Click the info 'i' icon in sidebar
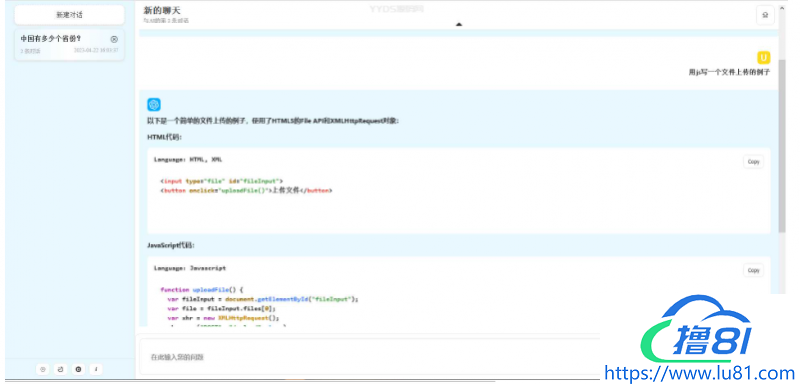This screenshot has height=384, width=800. tap(96, 369)
